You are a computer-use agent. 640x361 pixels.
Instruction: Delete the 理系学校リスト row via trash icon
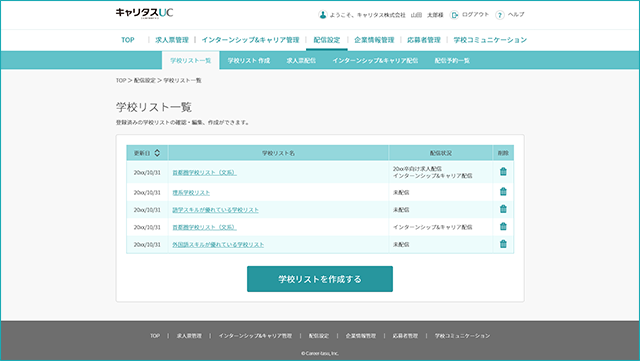pos(503,192)
